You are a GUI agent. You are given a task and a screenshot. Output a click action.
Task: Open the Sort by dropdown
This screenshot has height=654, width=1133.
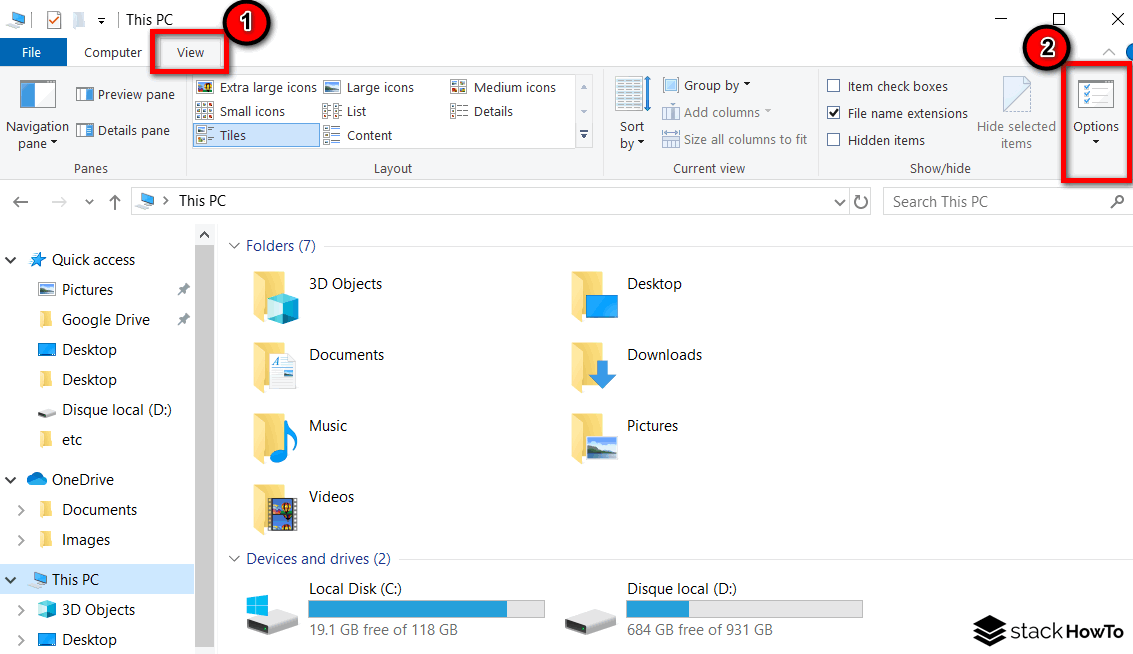pyautogui.click(x=632, y=113)
